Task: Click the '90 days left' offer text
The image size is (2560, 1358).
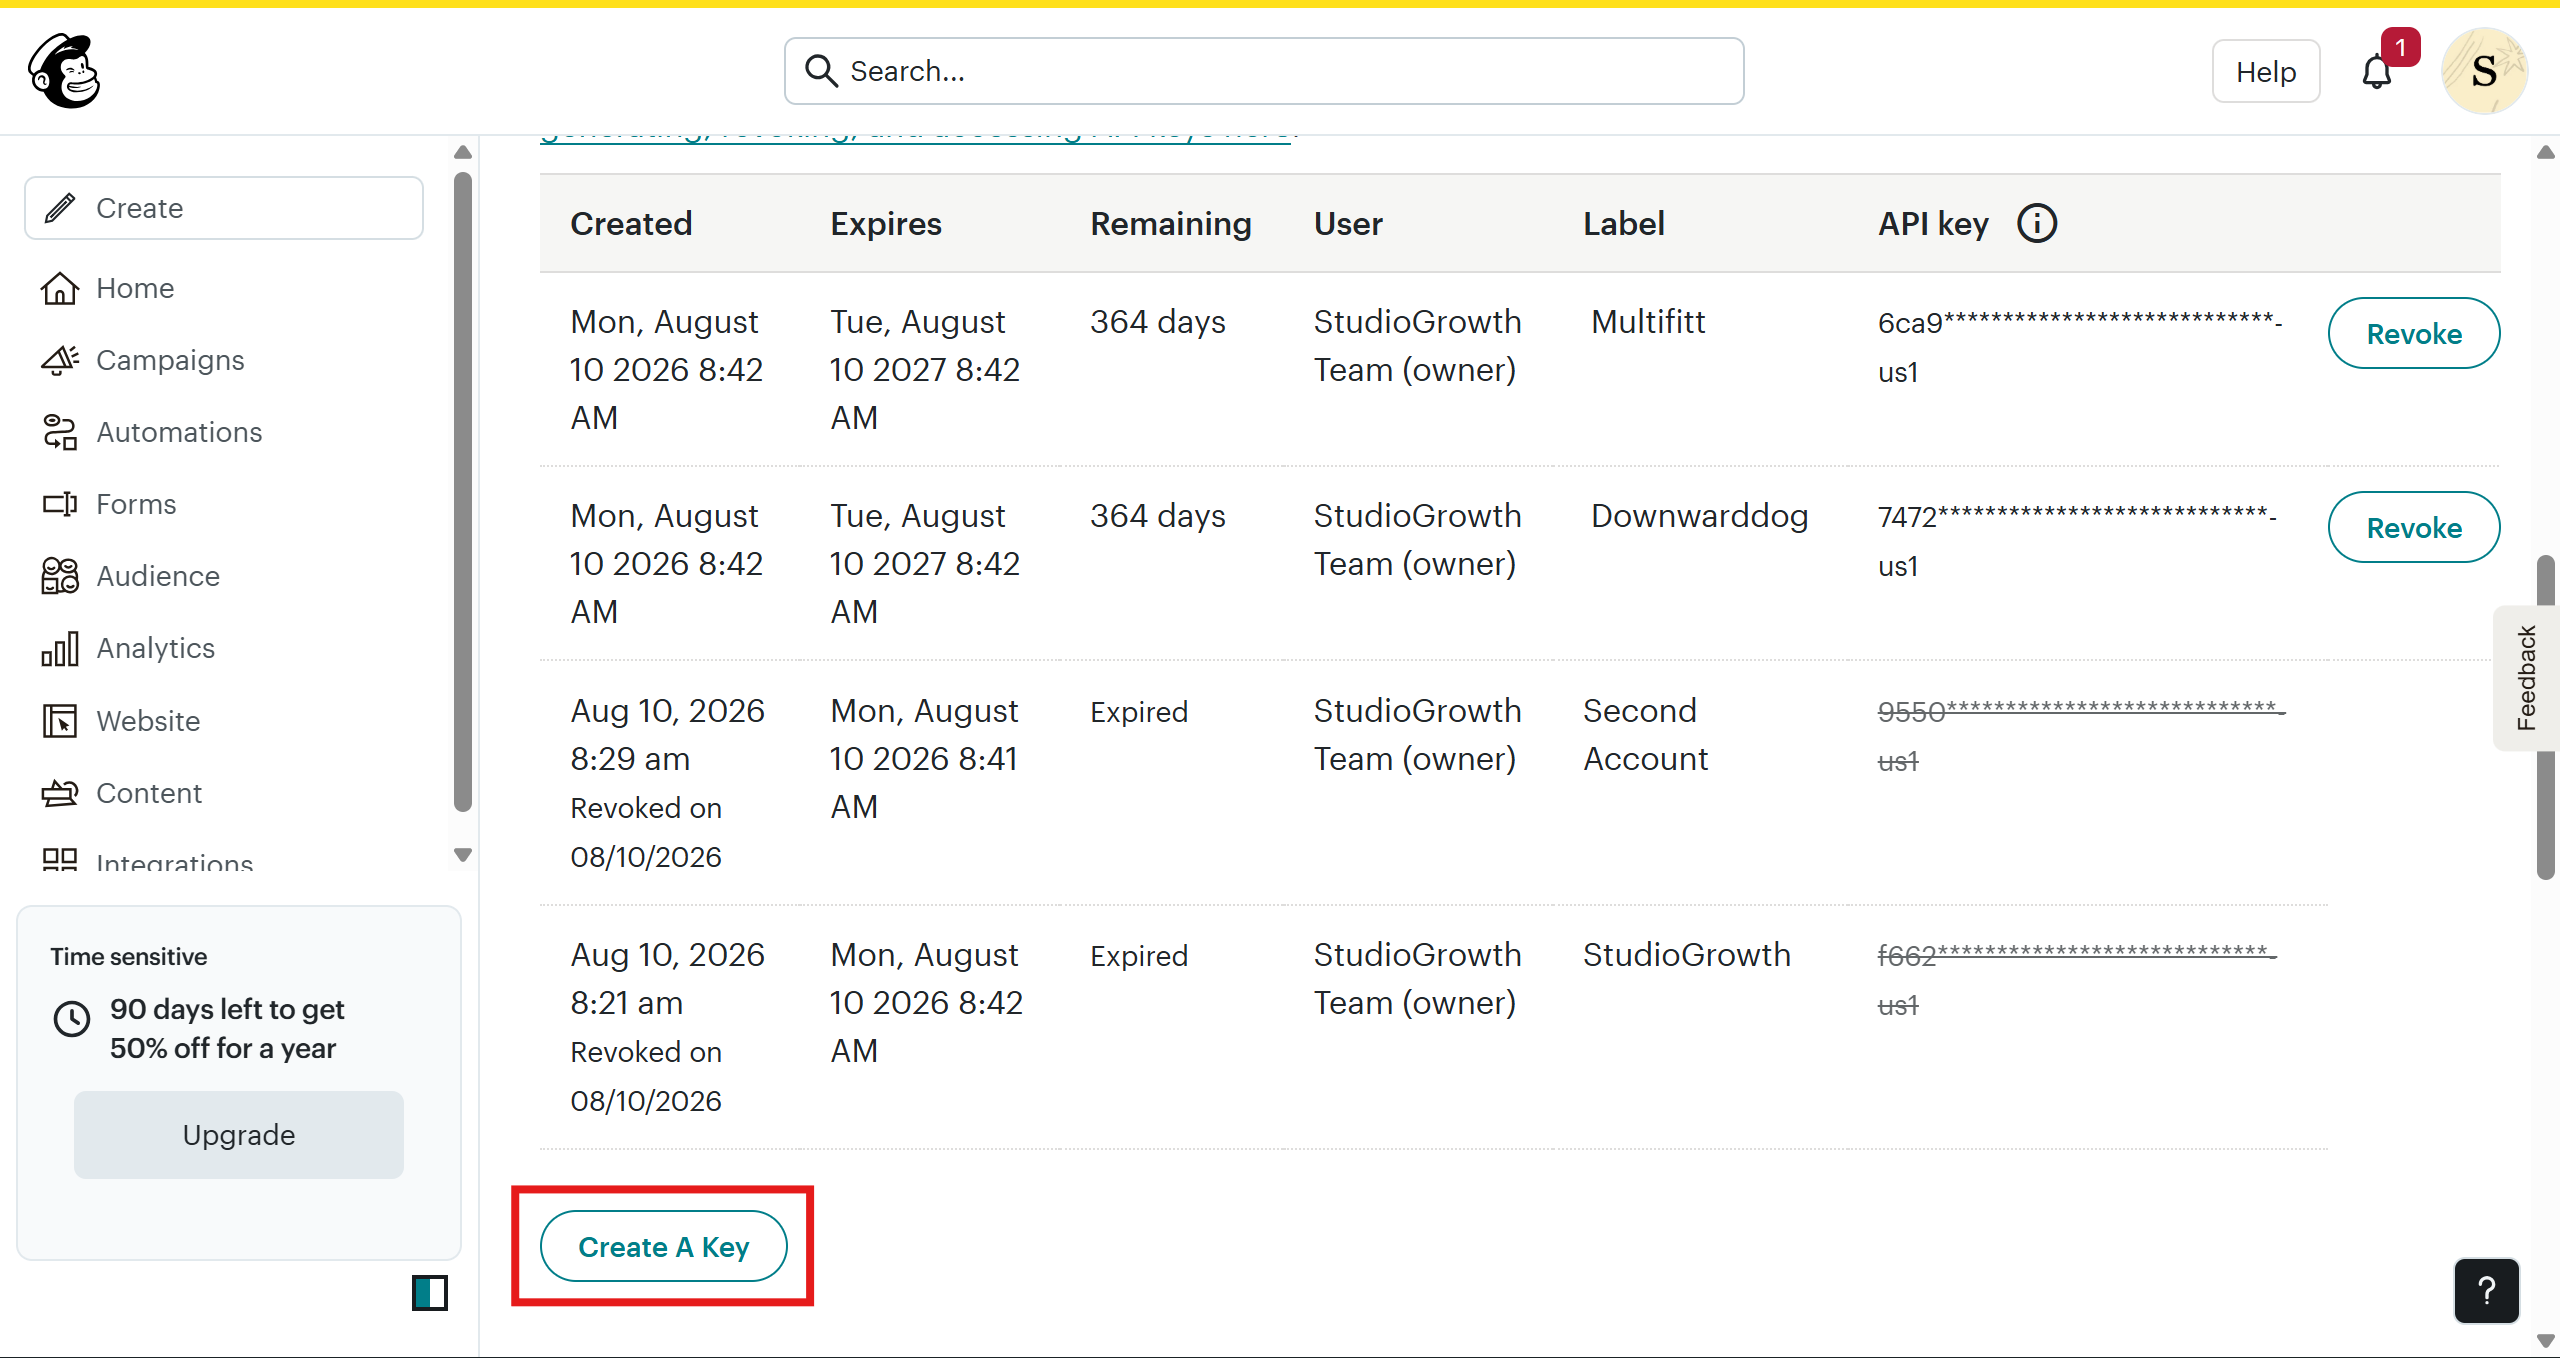Action: [227, 1029]
